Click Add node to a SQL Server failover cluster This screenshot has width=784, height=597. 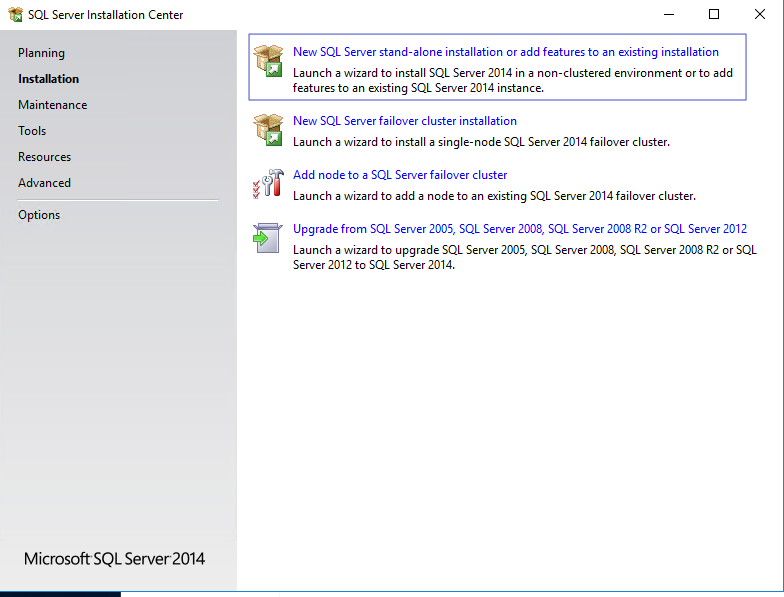pos(400,175)
